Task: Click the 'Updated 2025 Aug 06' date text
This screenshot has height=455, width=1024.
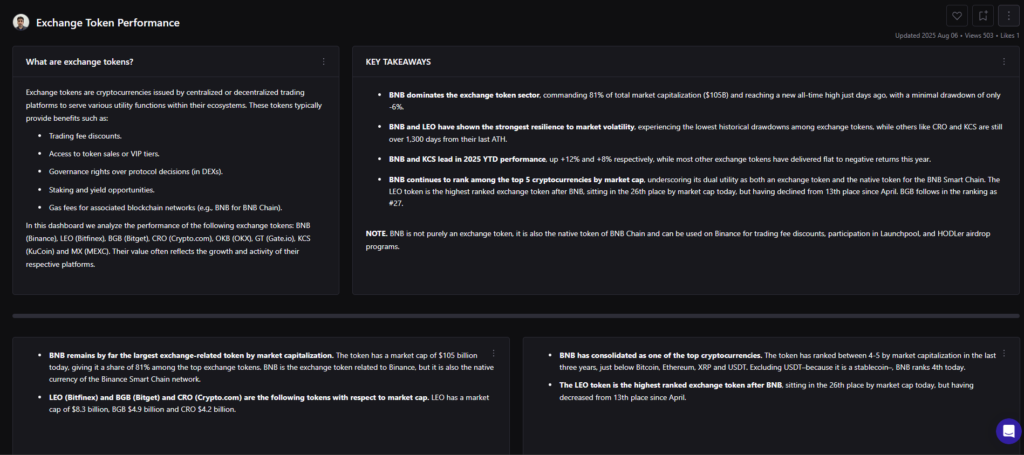Action: (927, 36)
